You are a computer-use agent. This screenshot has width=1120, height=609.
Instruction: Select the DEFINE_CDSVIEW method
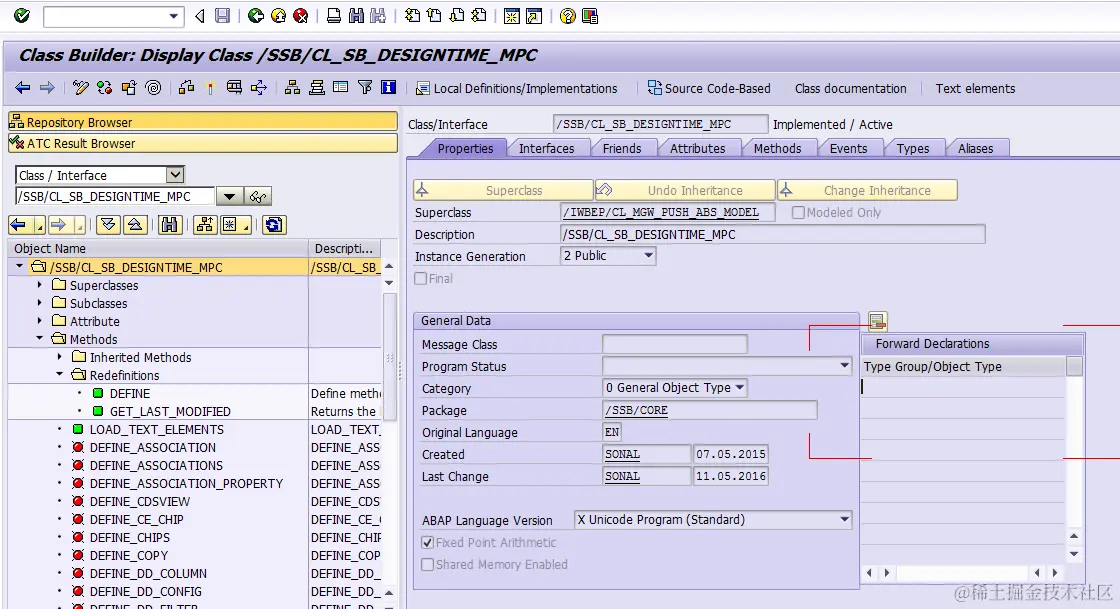click(x=140, y=501)
